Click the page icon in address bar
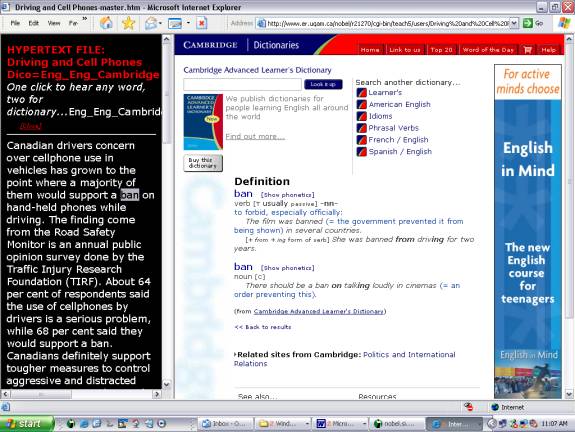Image resolution: width=575 pixels, height=432 pixels. click(261, 23)
